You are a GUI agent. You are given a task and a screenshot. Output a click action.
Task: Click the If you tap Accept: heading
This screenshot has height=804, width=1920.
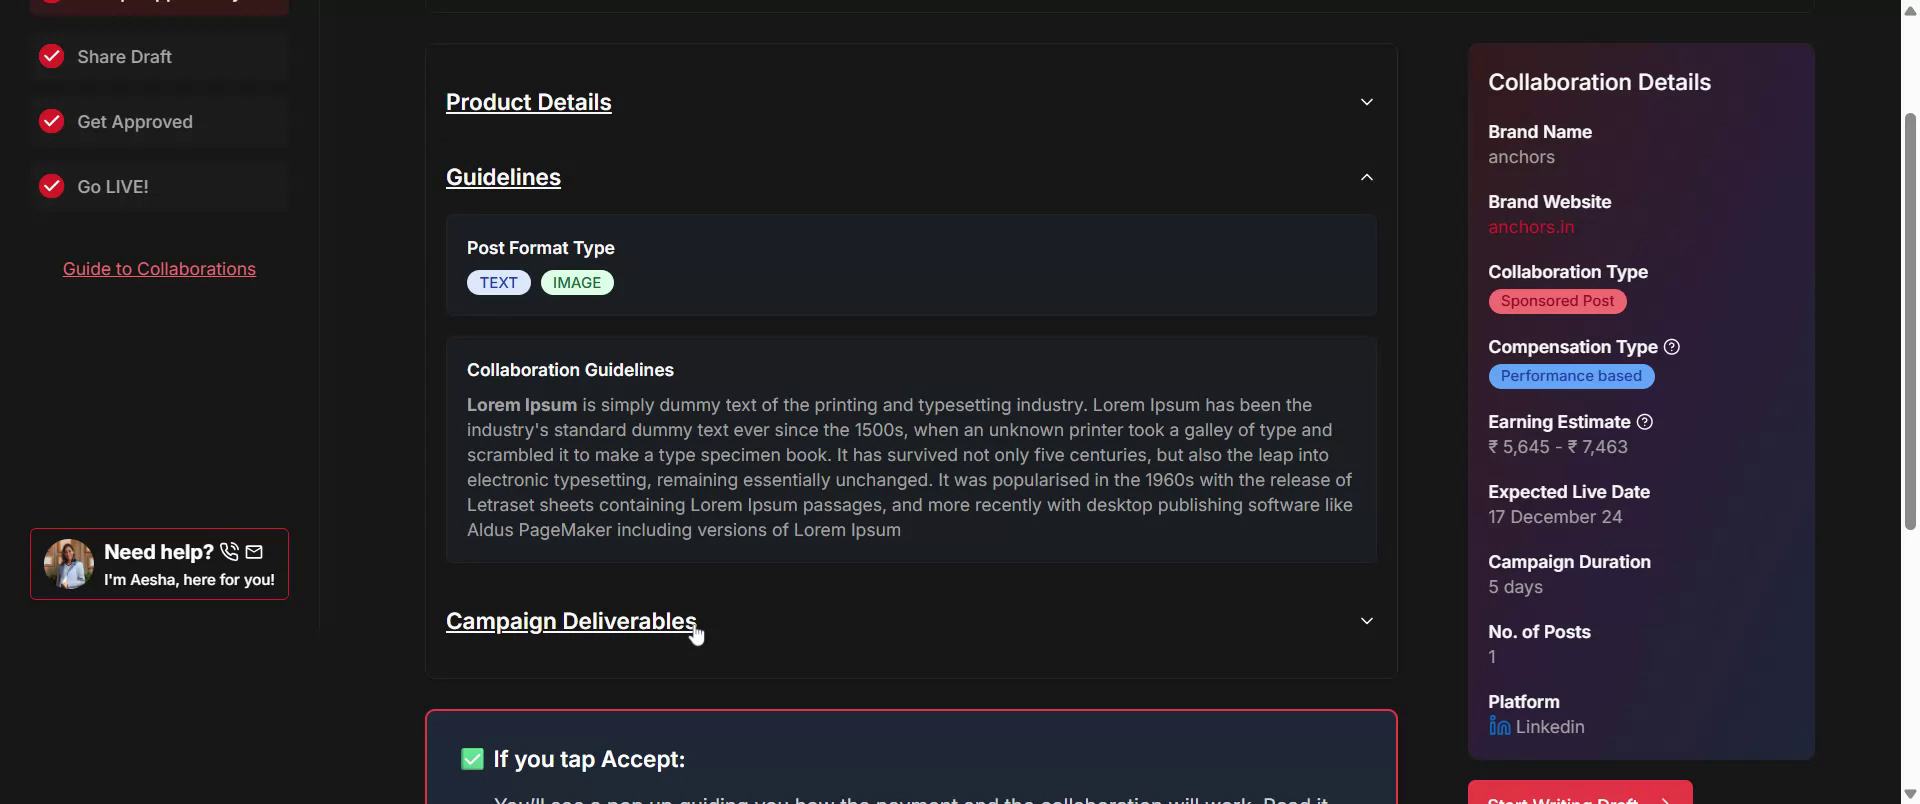click(x=589, y=759)
